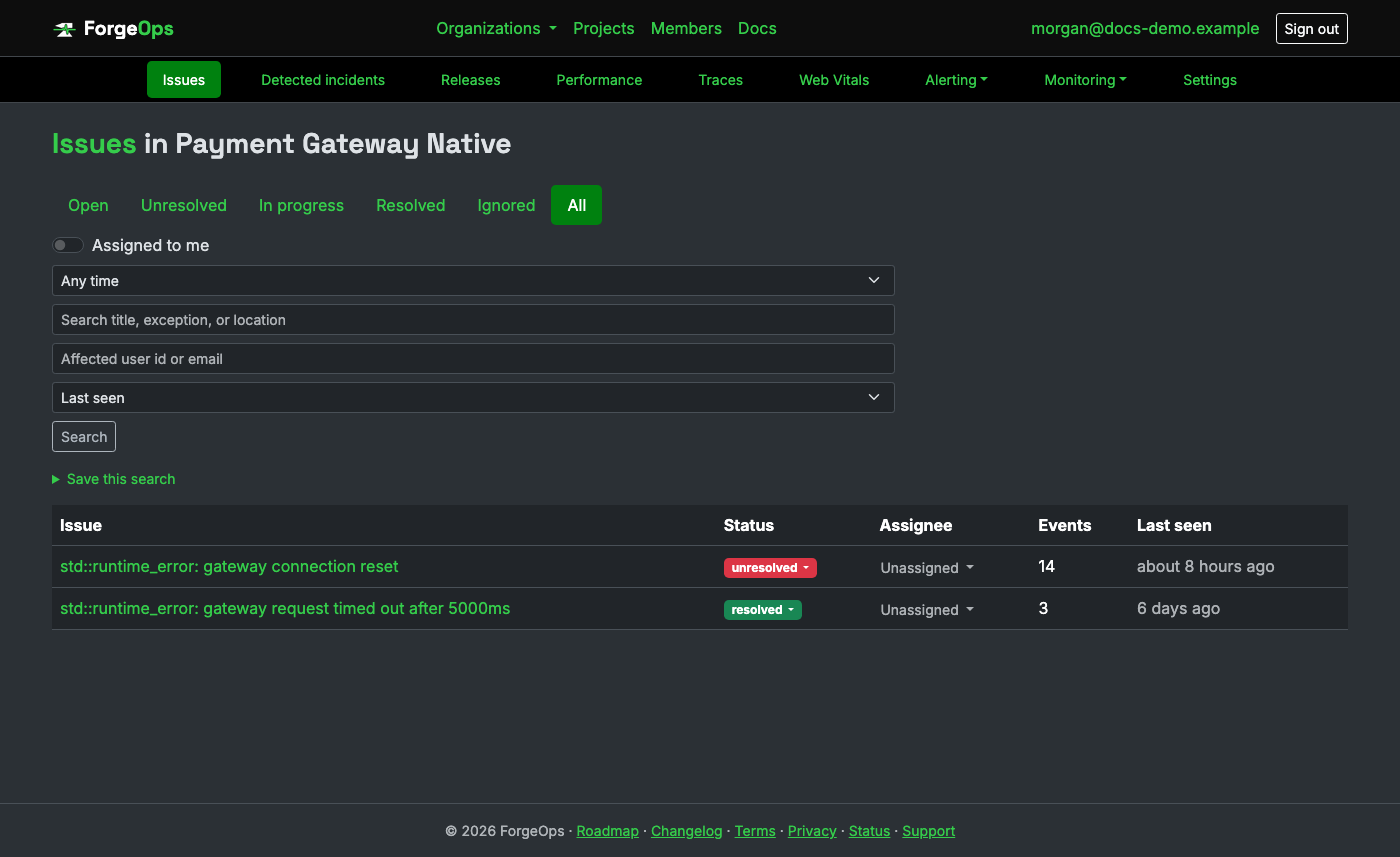Image resolution: width=1400 pixels, height=857 pixels.
Task: Click the Search button
Action: pos(84,437)
